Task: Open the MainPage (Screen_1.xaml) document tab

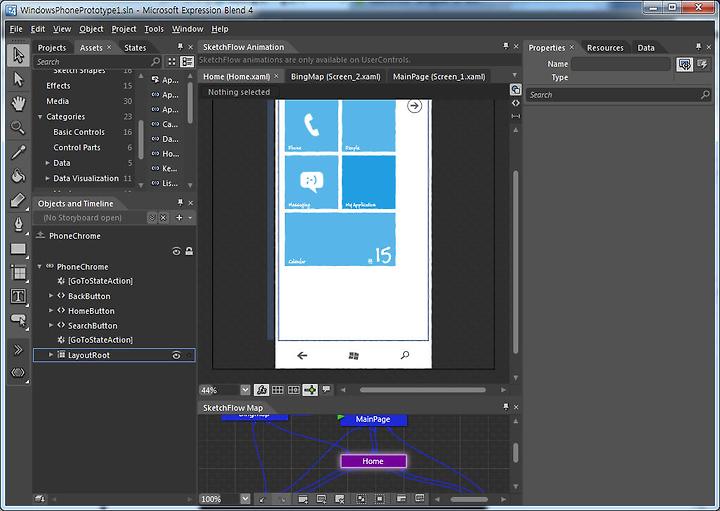Action: [x=439, y=77]
